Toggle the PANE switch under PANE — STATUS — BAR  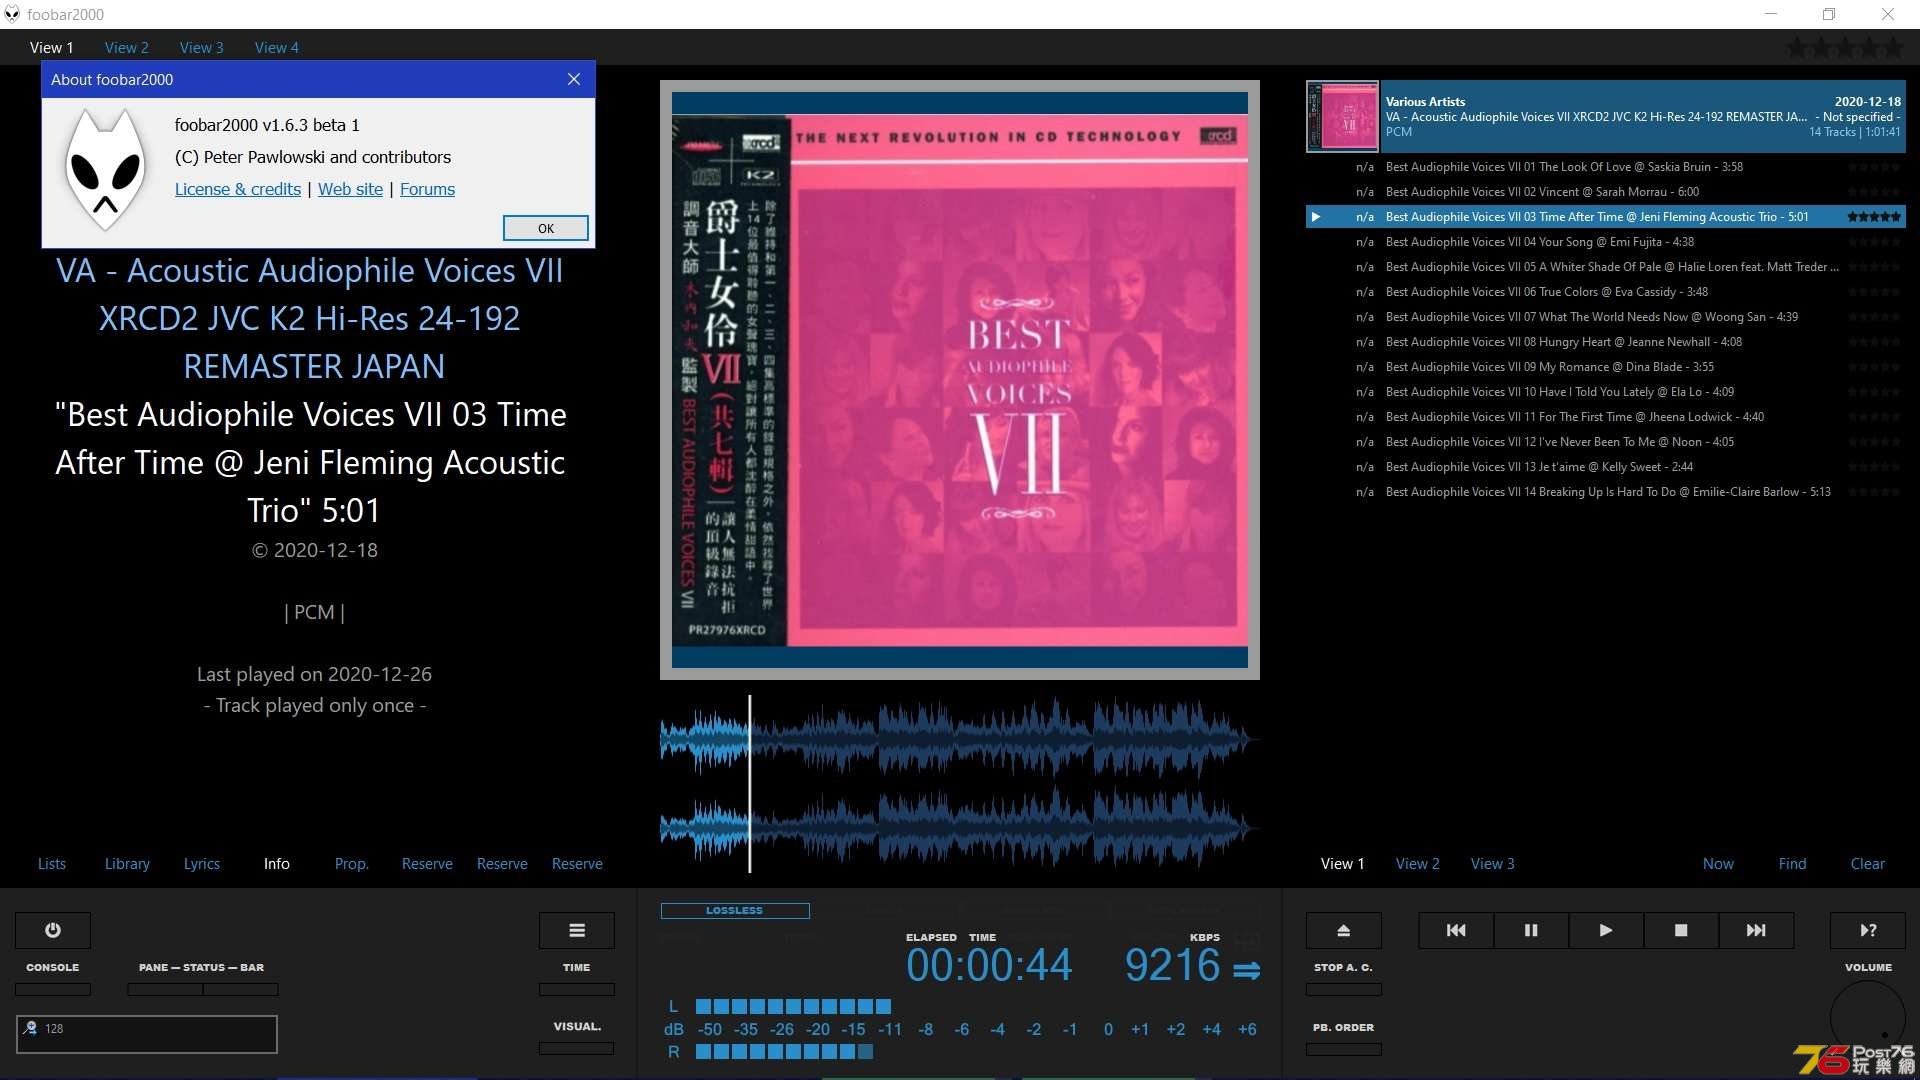click(165, 989)
